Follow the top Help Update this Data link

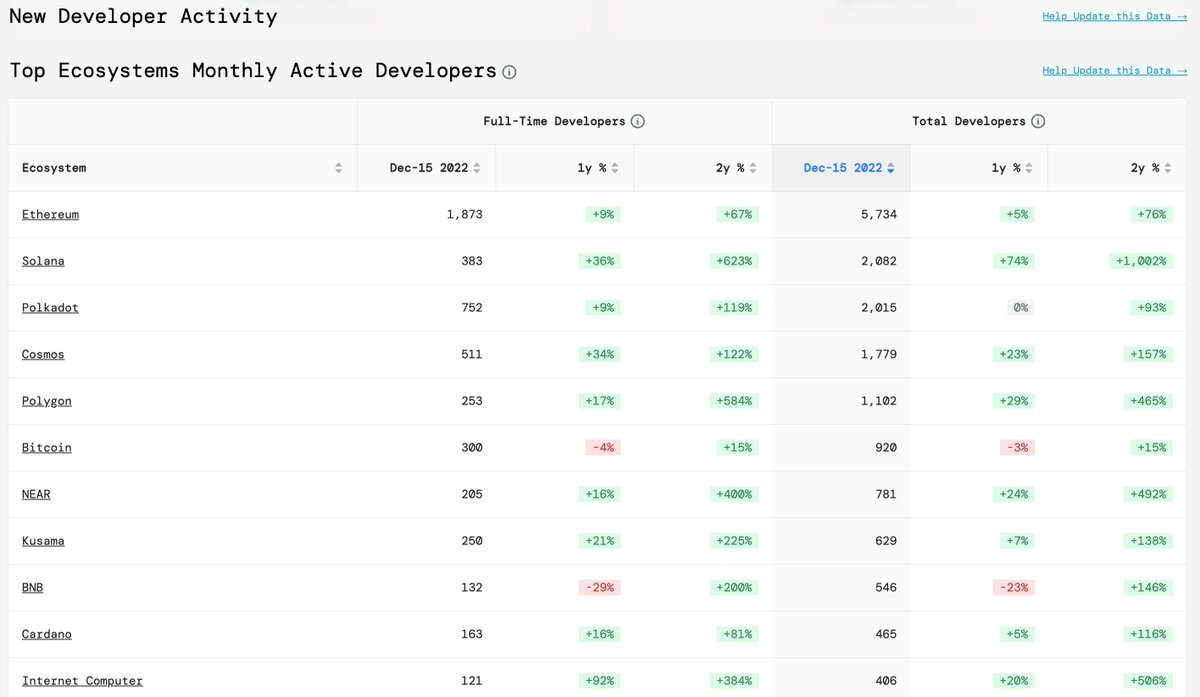click(x=1114, y=15)
